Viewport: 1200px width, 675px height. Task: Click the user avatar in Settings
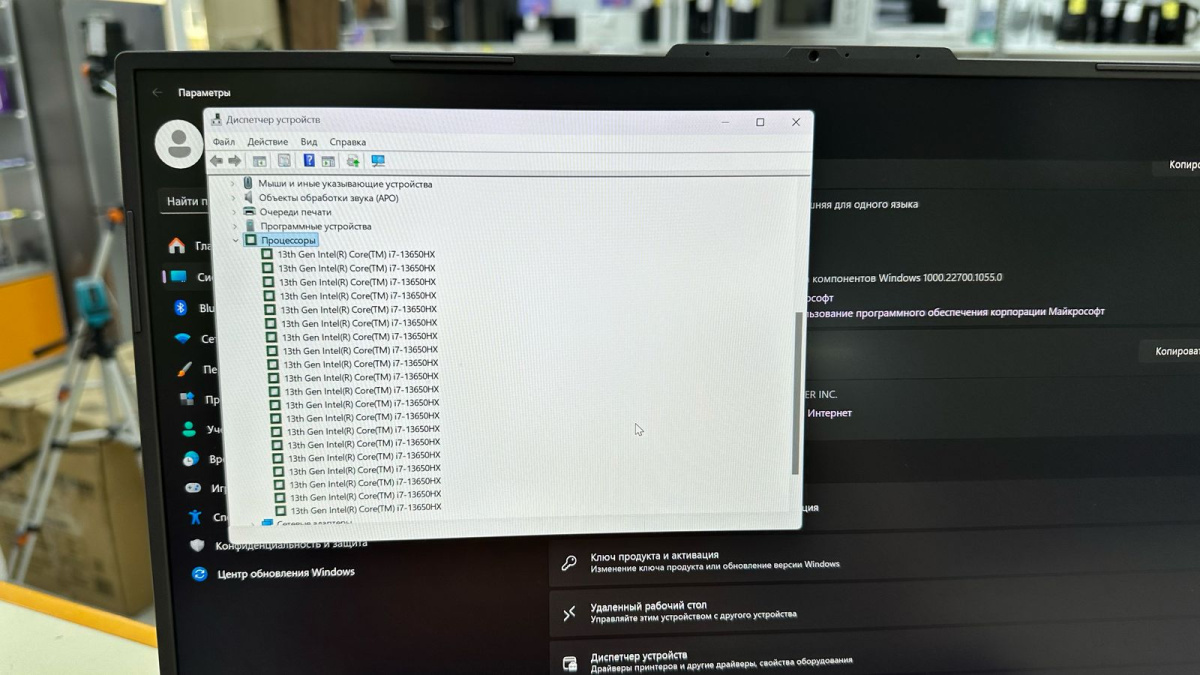tap(179, 144)
